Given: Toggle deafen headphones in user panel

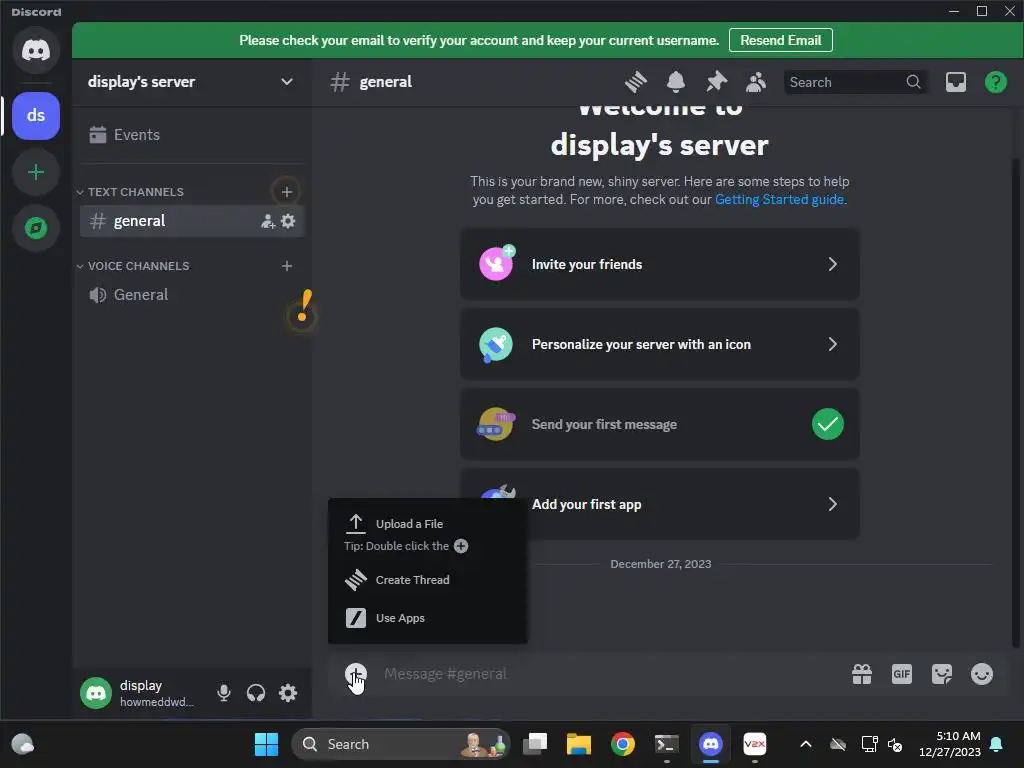Looking at the screenshot, I should pyautogui.click(x=256, y=693).
